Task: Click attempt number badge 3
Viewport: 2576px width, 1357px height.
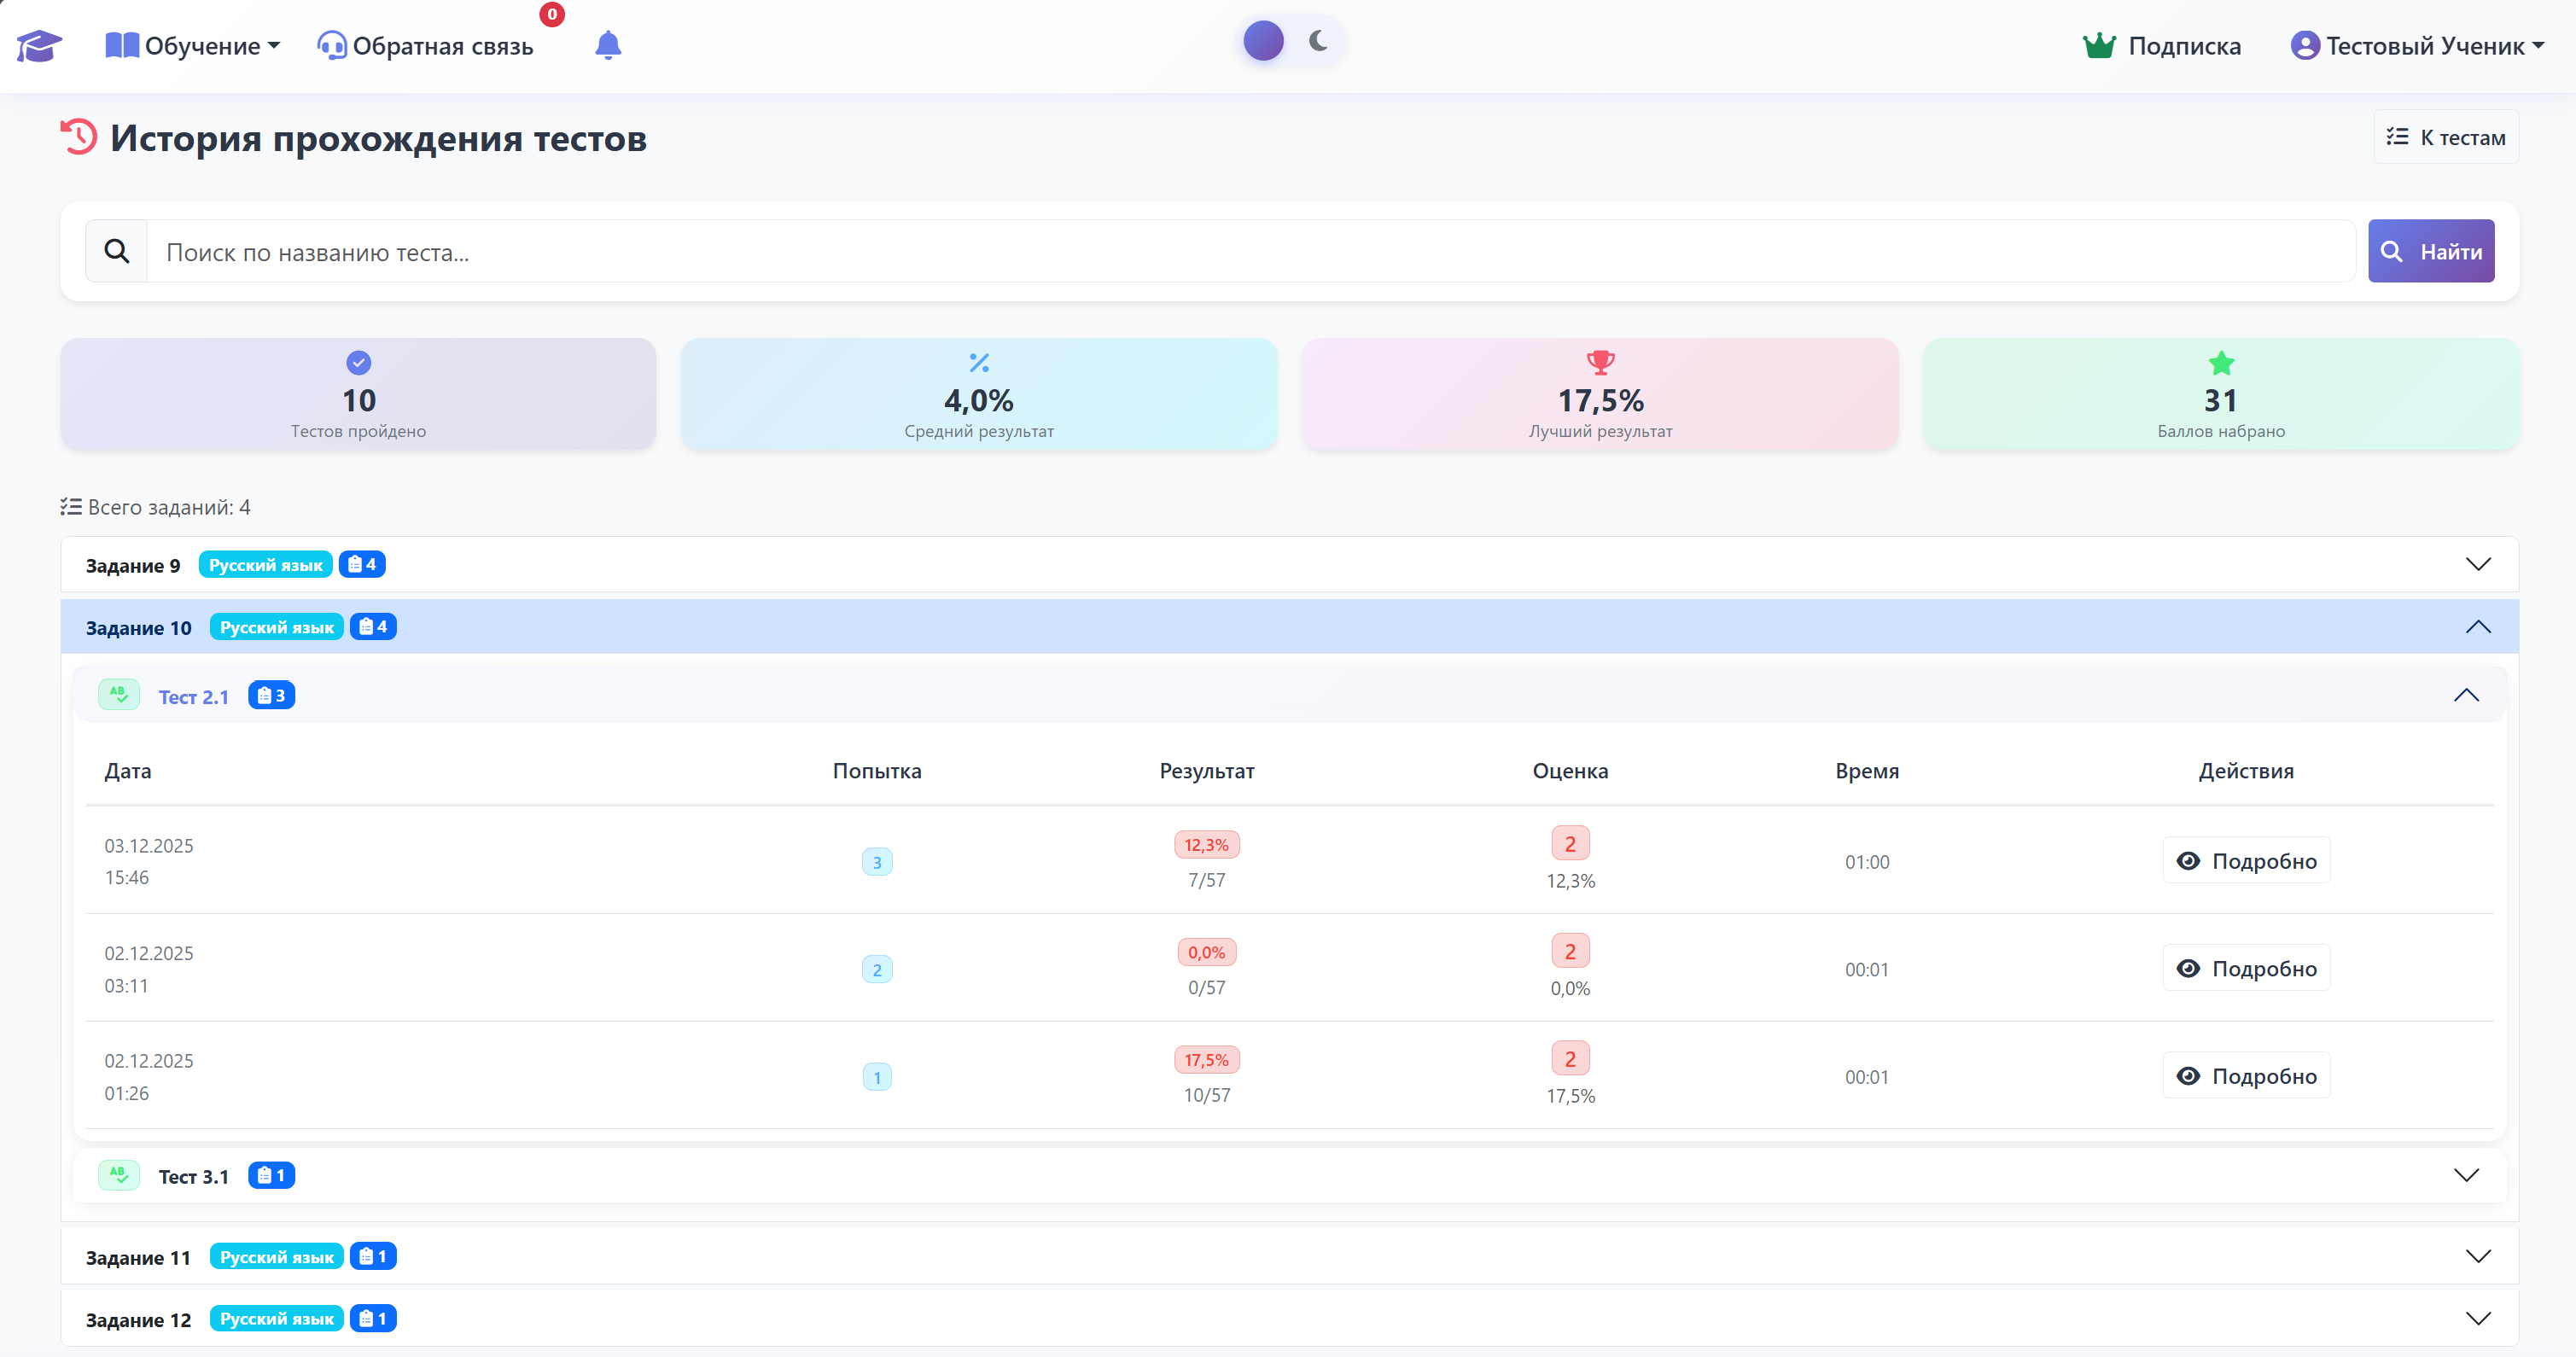Action: (x=877, y=862)
